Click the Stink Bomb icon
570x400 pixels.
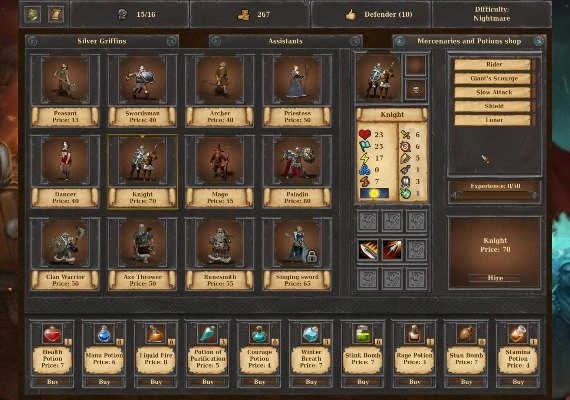tap(363, 334)
